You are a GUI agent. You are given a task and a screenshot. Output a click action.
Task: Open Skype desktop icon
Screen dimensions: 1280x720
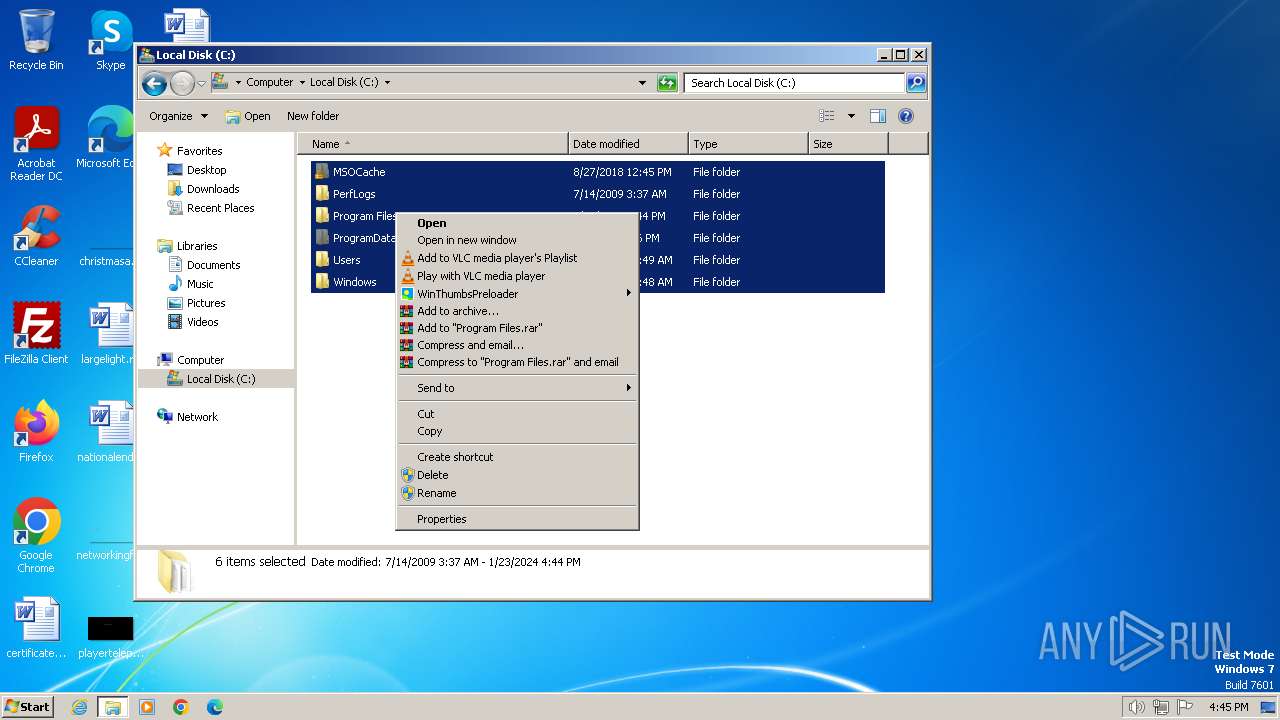pos(111,40)
